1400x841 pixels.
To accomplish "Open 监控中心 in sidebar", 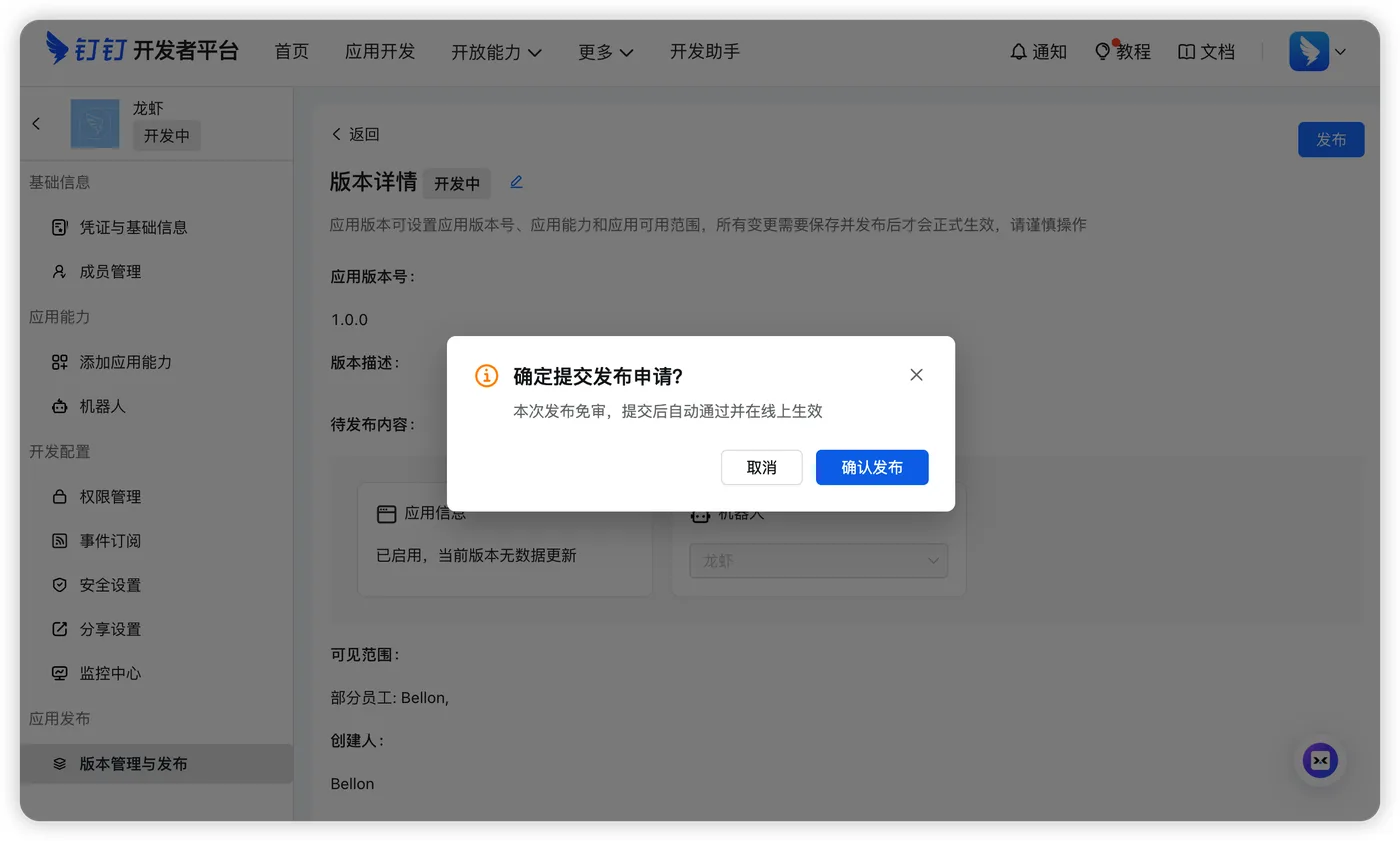I will click(x=156, y=673).
